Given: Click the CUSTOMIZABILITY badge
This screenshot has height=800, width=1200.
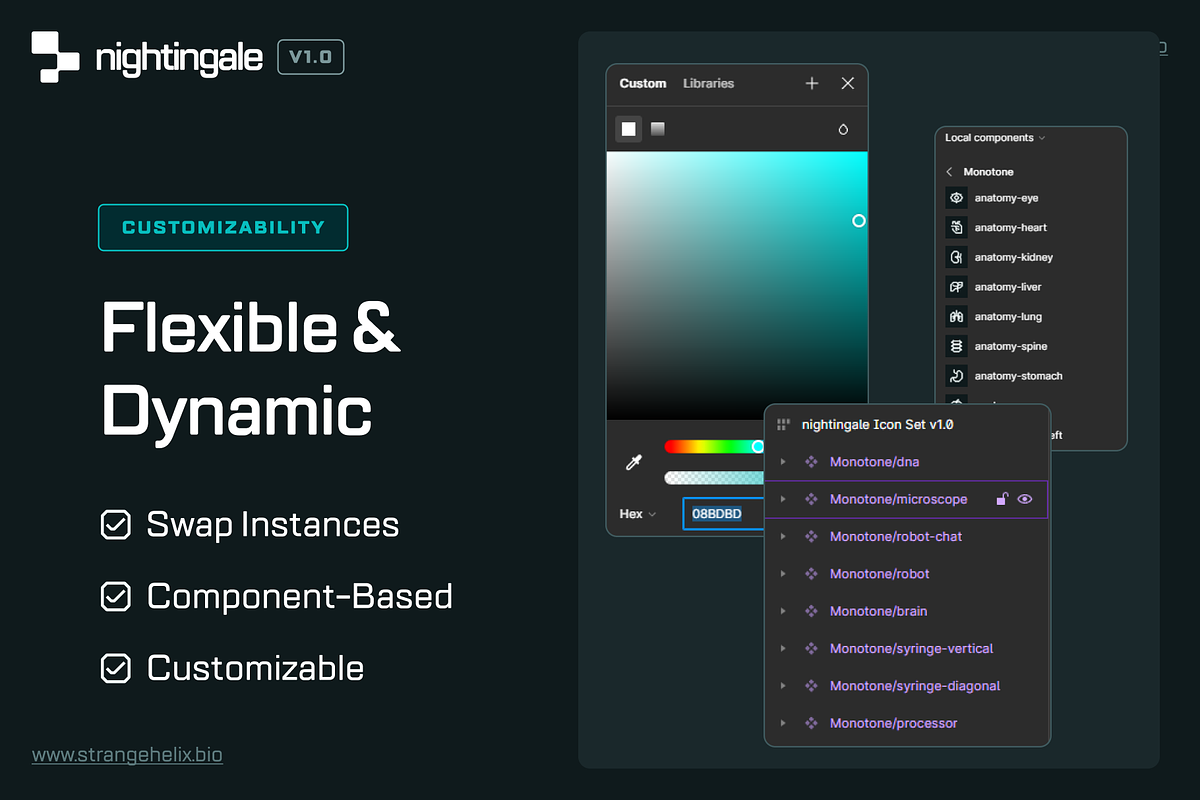Looking at the screenshot, I should point(223,227).
